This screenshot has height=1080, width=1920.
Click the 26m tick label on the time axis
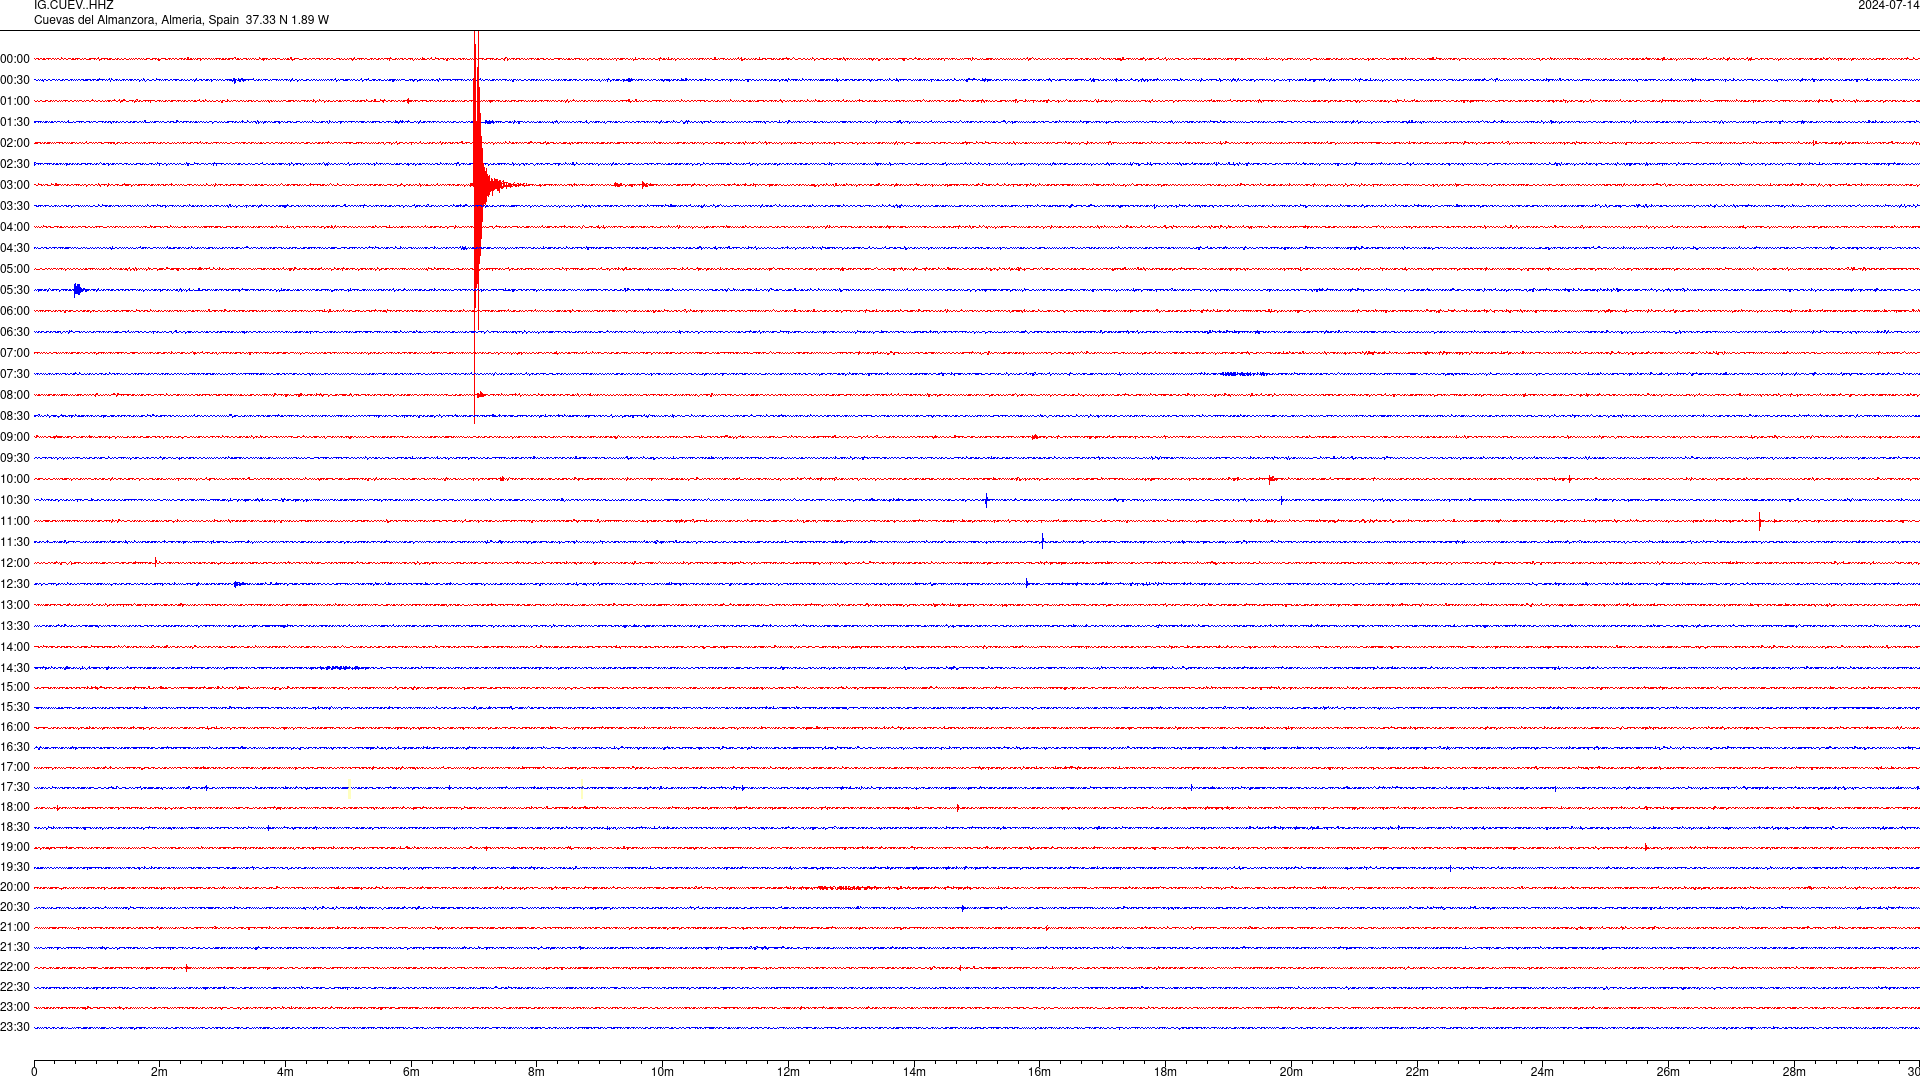1668,1072
